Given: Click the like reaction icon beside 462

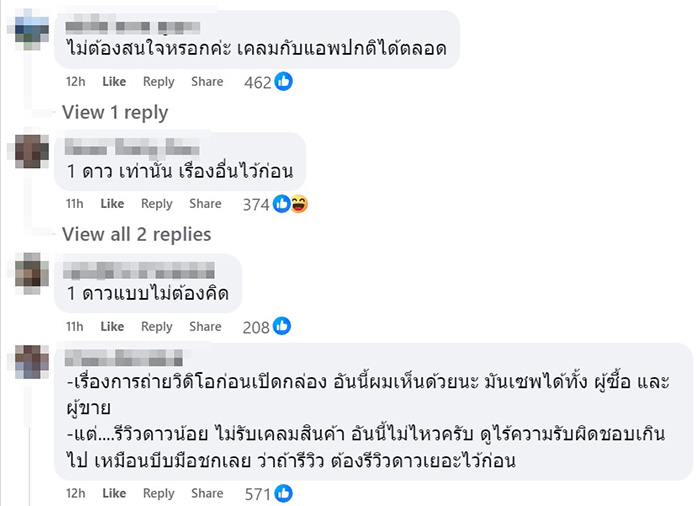Looking at the screenshot, I should click(x=284, y=82).
